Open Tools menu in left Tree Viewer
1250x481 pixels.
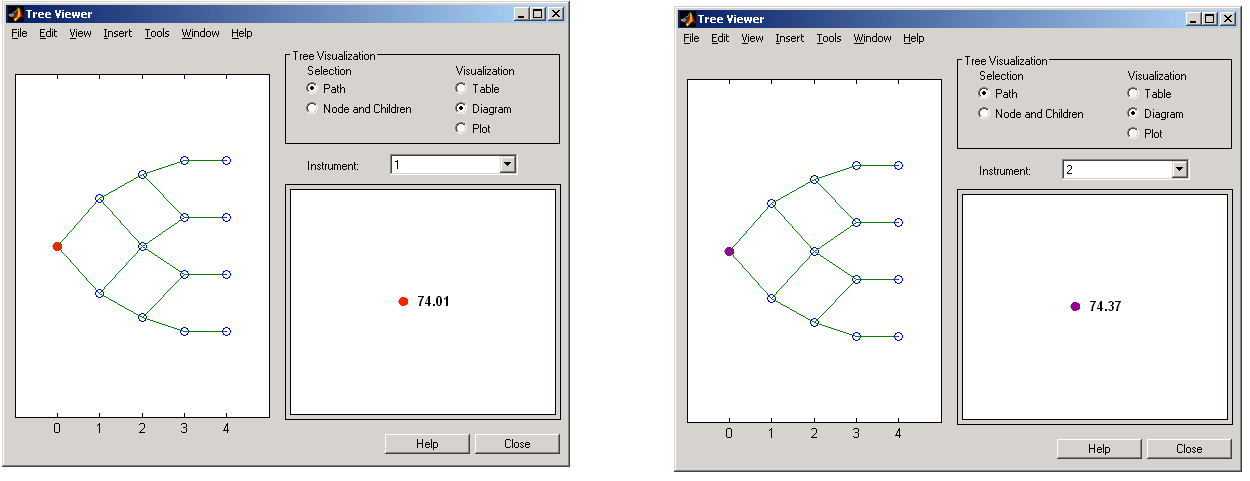coord(157,33)
